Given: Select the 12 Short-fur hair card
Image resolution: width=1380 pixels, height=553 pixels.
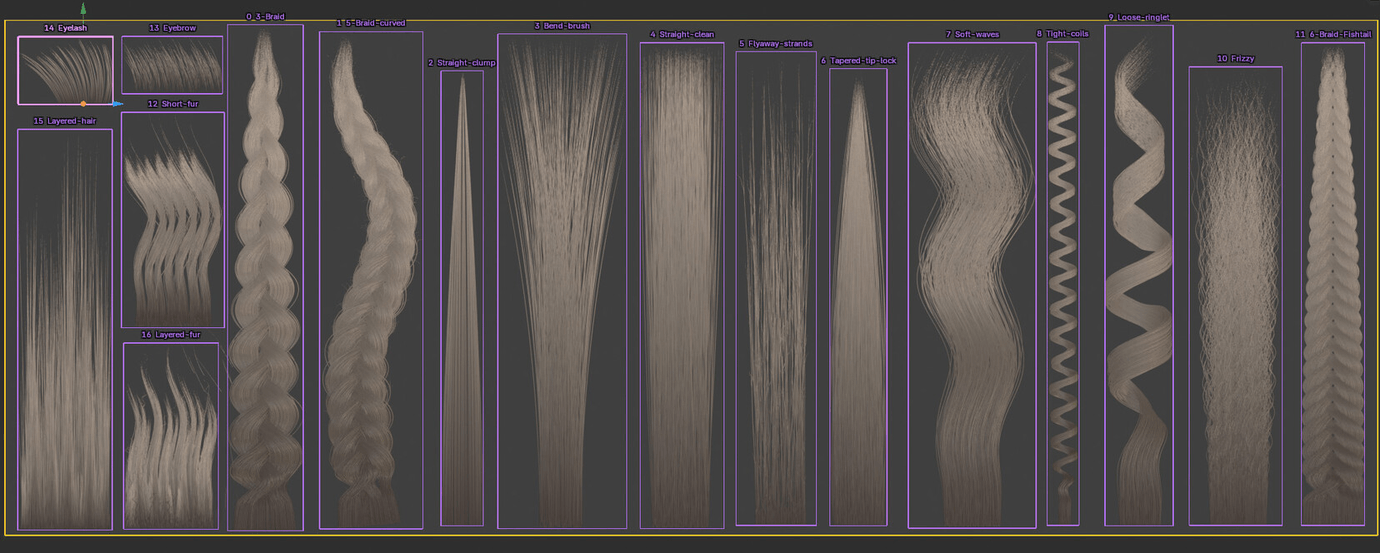Looking at the screenshot, I should point(173,219).
